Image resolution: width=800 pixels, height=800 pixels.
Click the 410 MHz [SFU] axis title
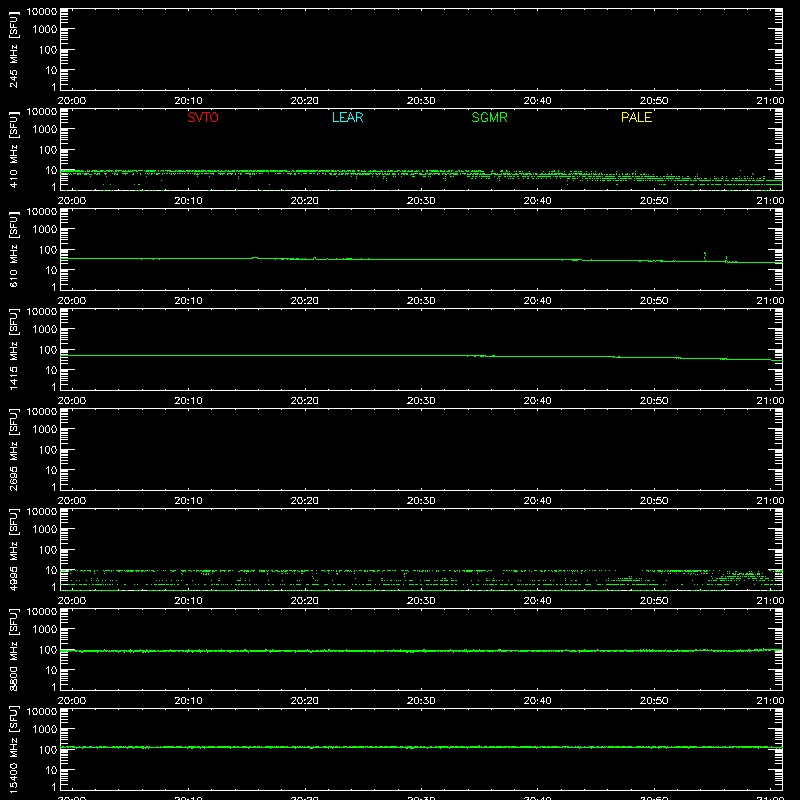[13, 149]
